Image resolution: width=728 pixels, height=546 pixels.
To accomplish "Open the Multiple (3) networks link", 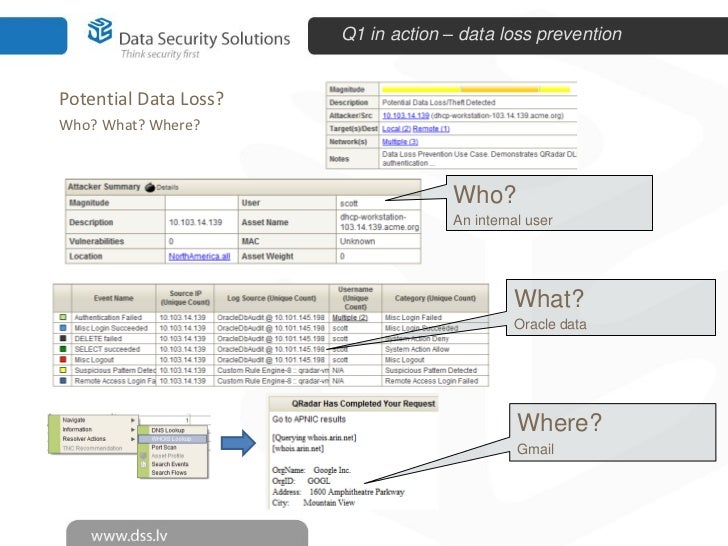I will click(400, 142).
